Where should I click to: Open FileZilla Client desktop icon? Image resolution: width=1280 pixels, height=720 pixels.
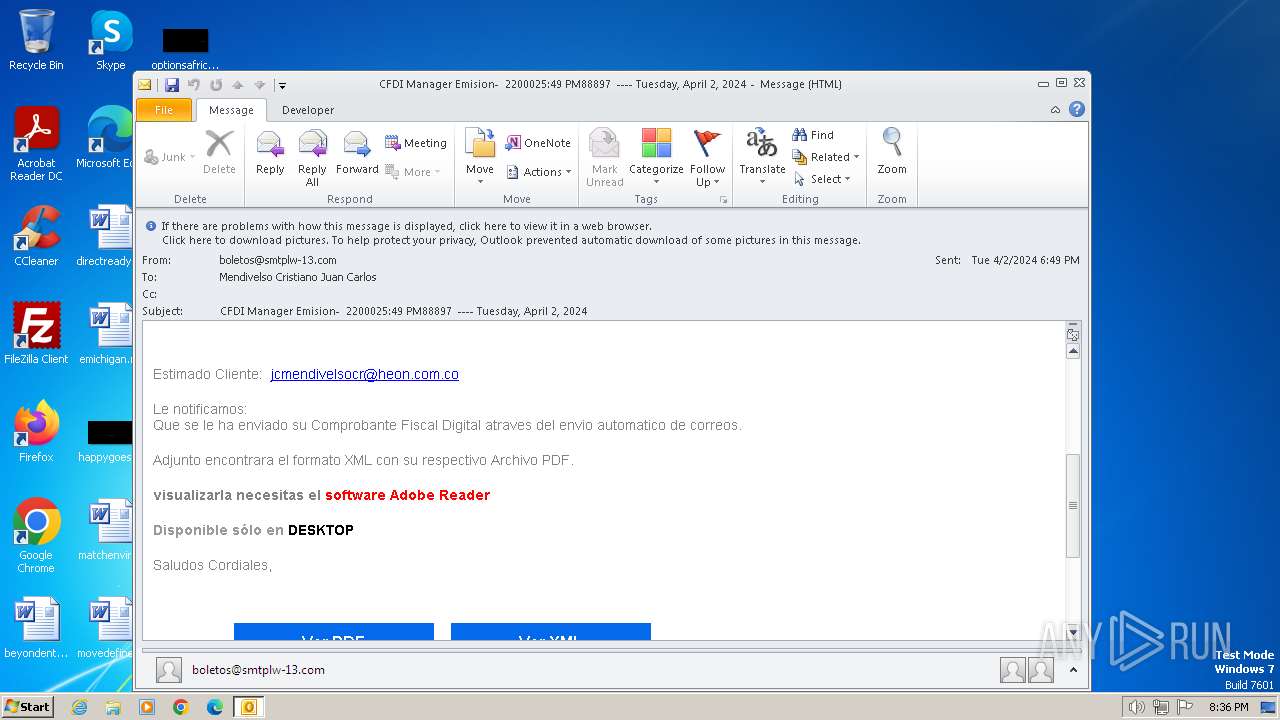pyautogui.click(x=36, y=333)
